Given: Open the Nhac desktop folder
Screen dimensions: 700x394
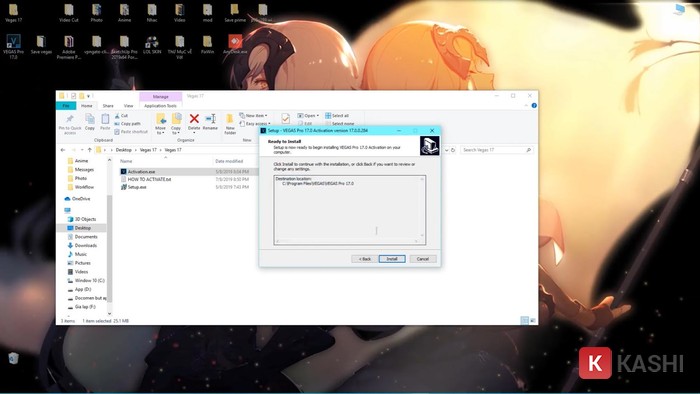Looking at the screenshot, I should coord(152,12).
